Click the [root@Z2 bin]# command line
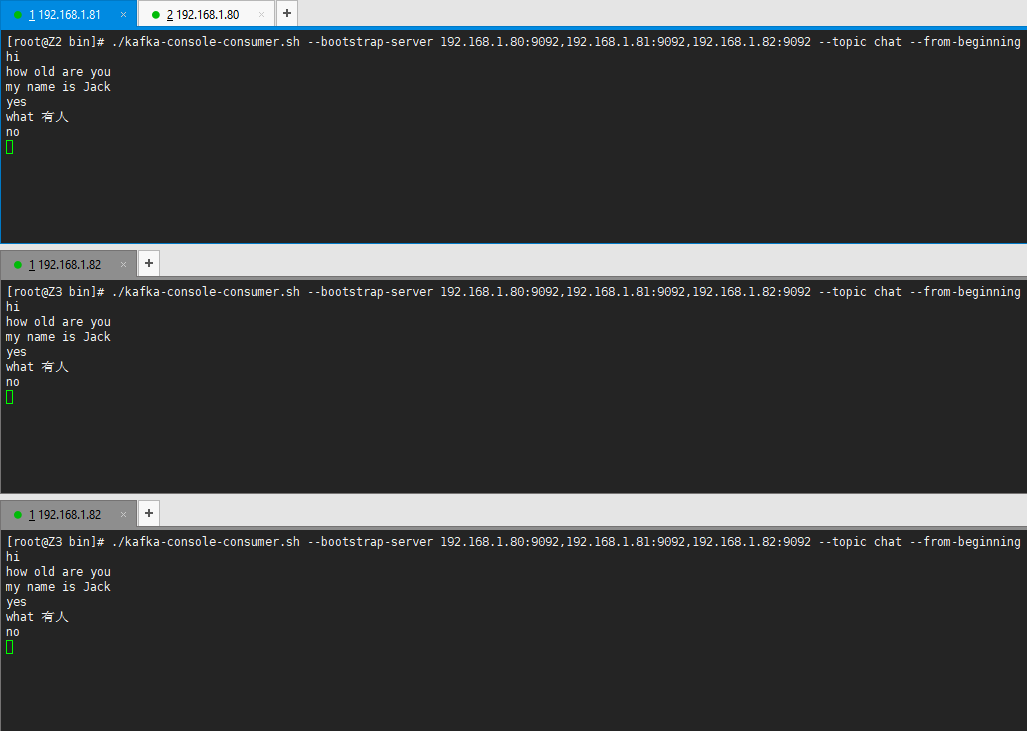This screenshot has height=731, width=1027. click(513, 42)
